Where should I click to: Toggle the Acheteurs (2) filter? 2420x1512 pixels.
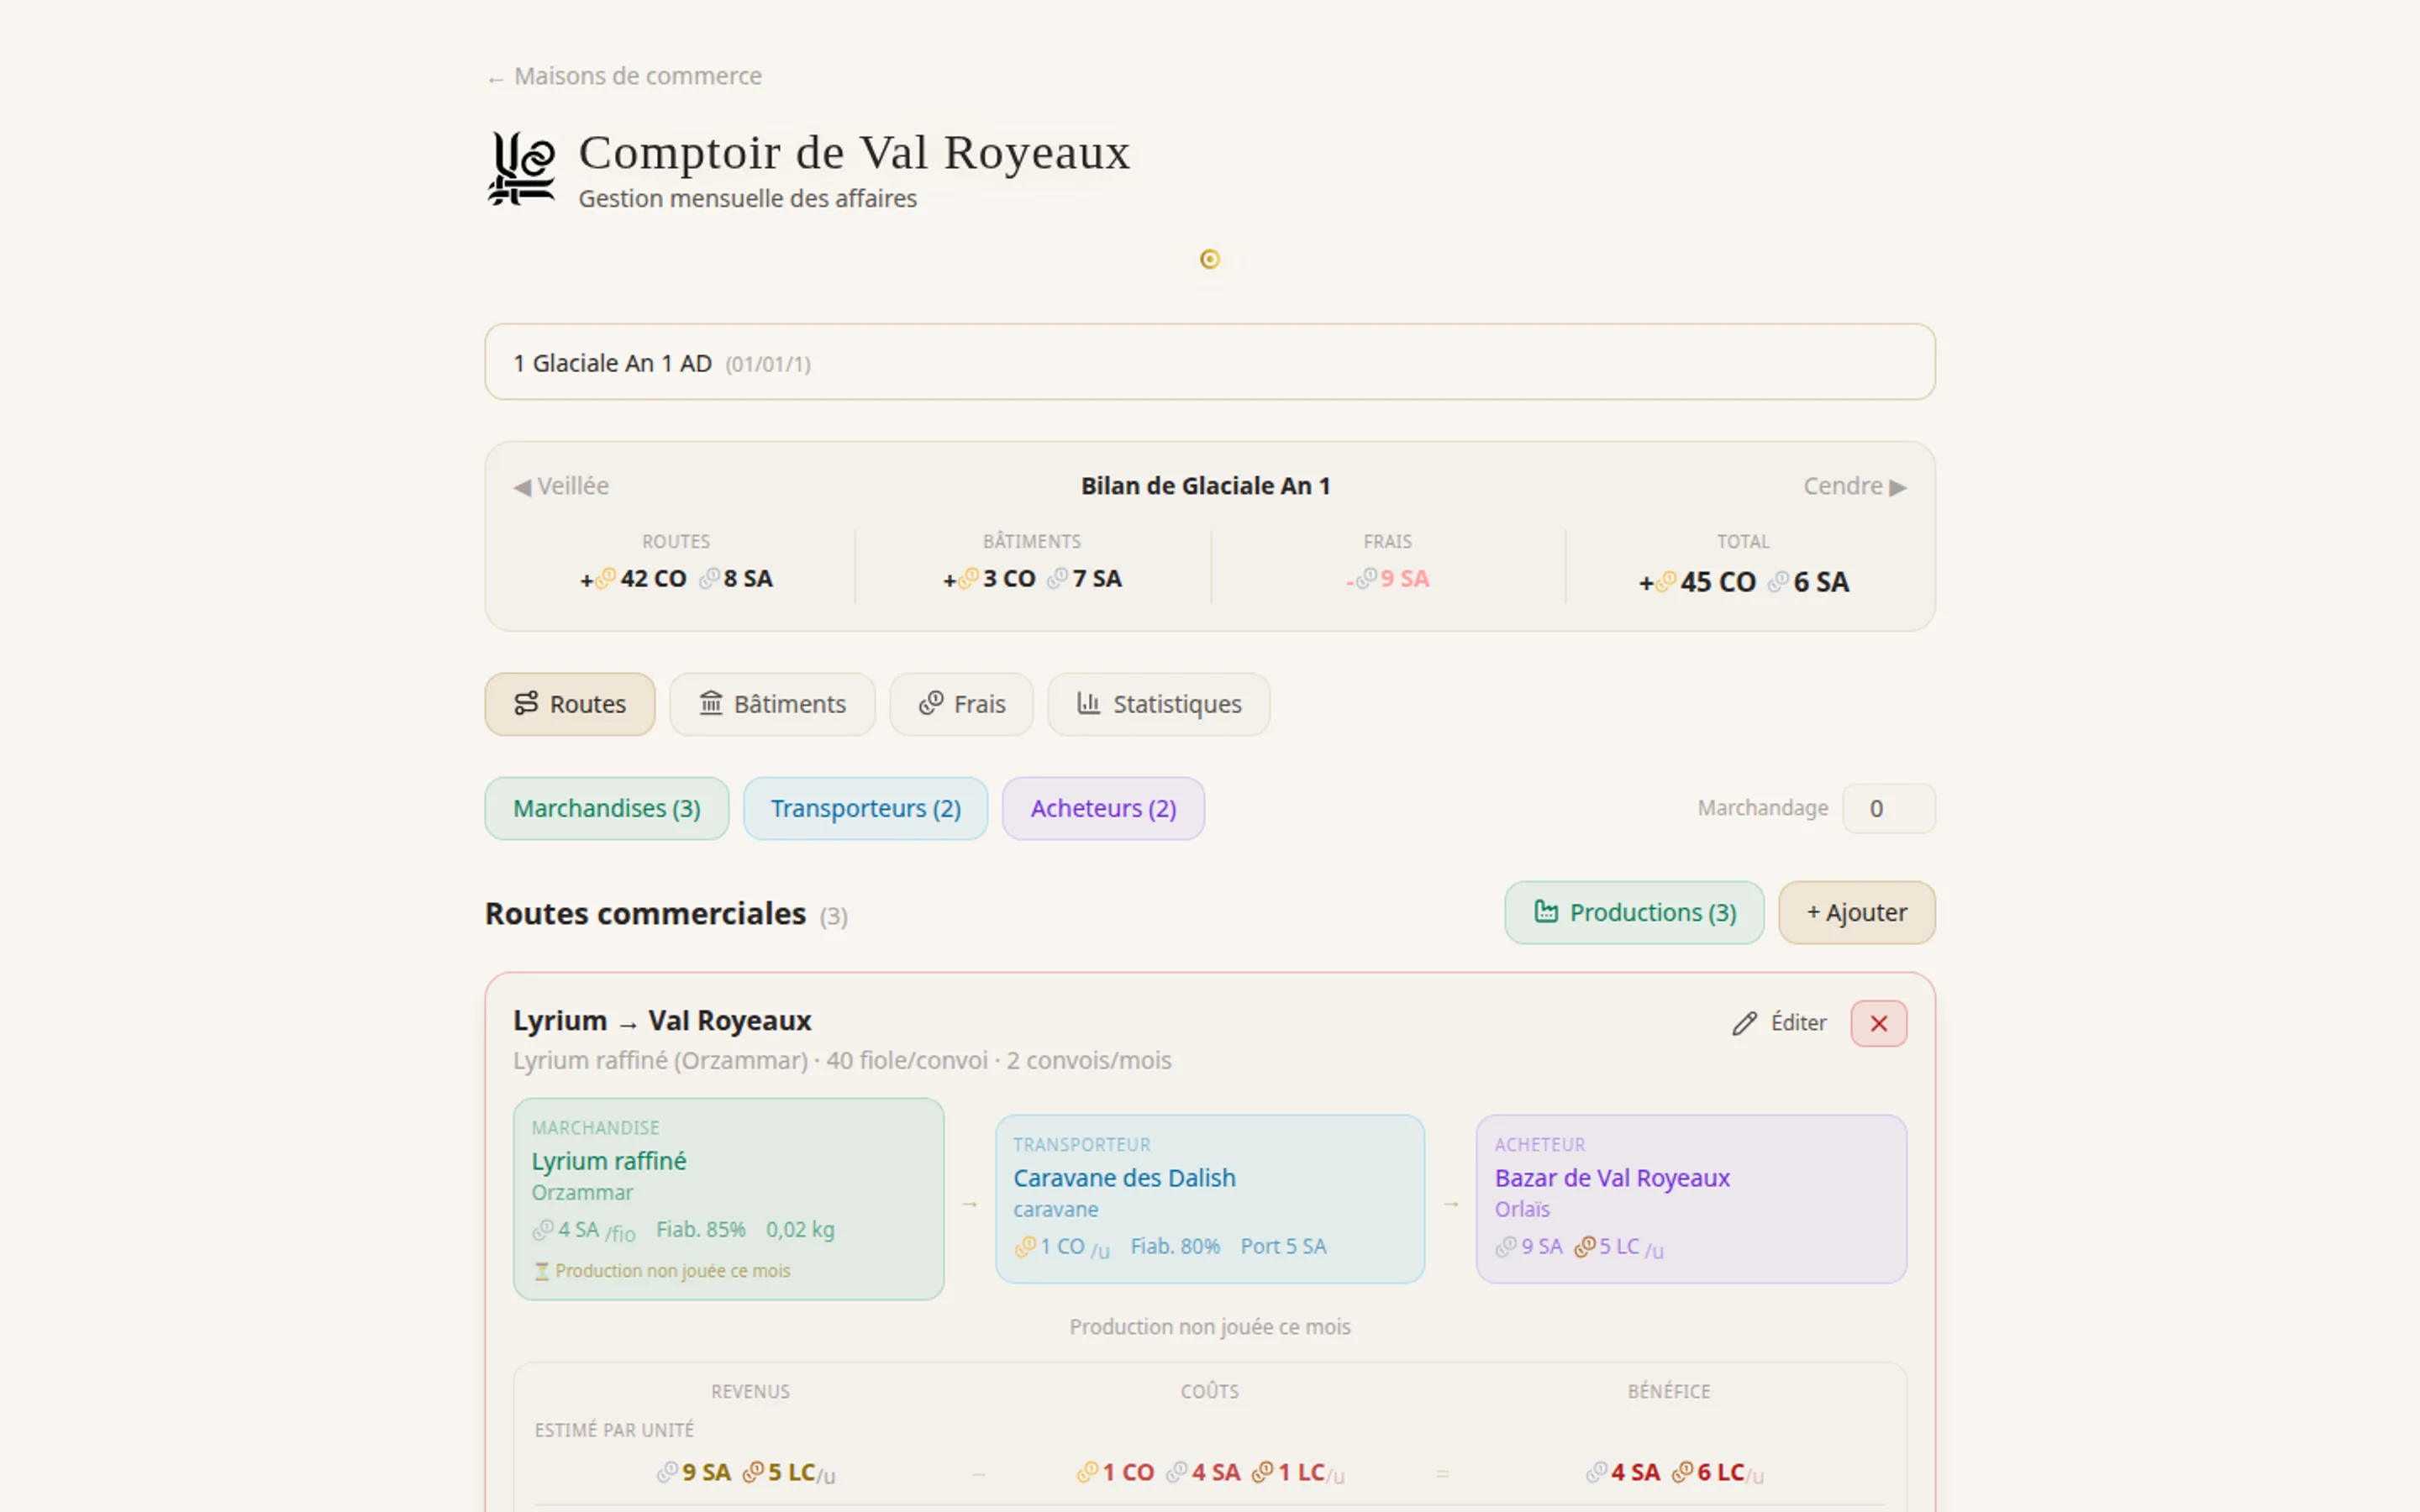point(1103,808)
